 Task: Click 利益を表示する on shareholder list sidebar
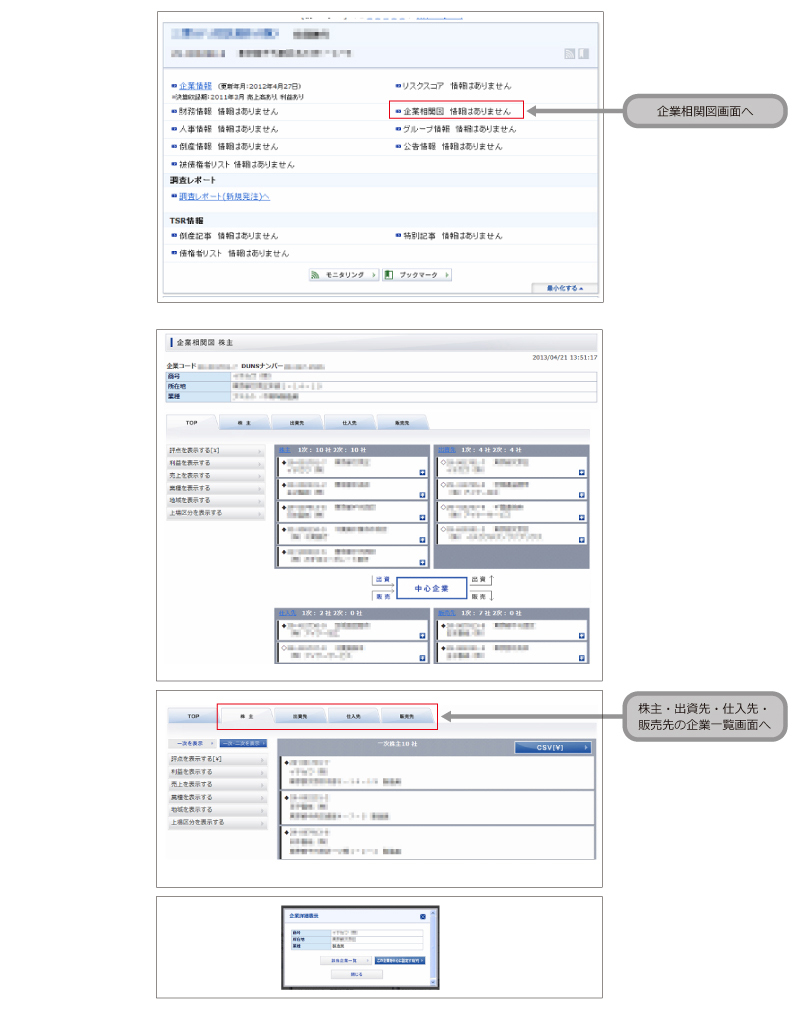pyautogui.click(x=218, y=772)
